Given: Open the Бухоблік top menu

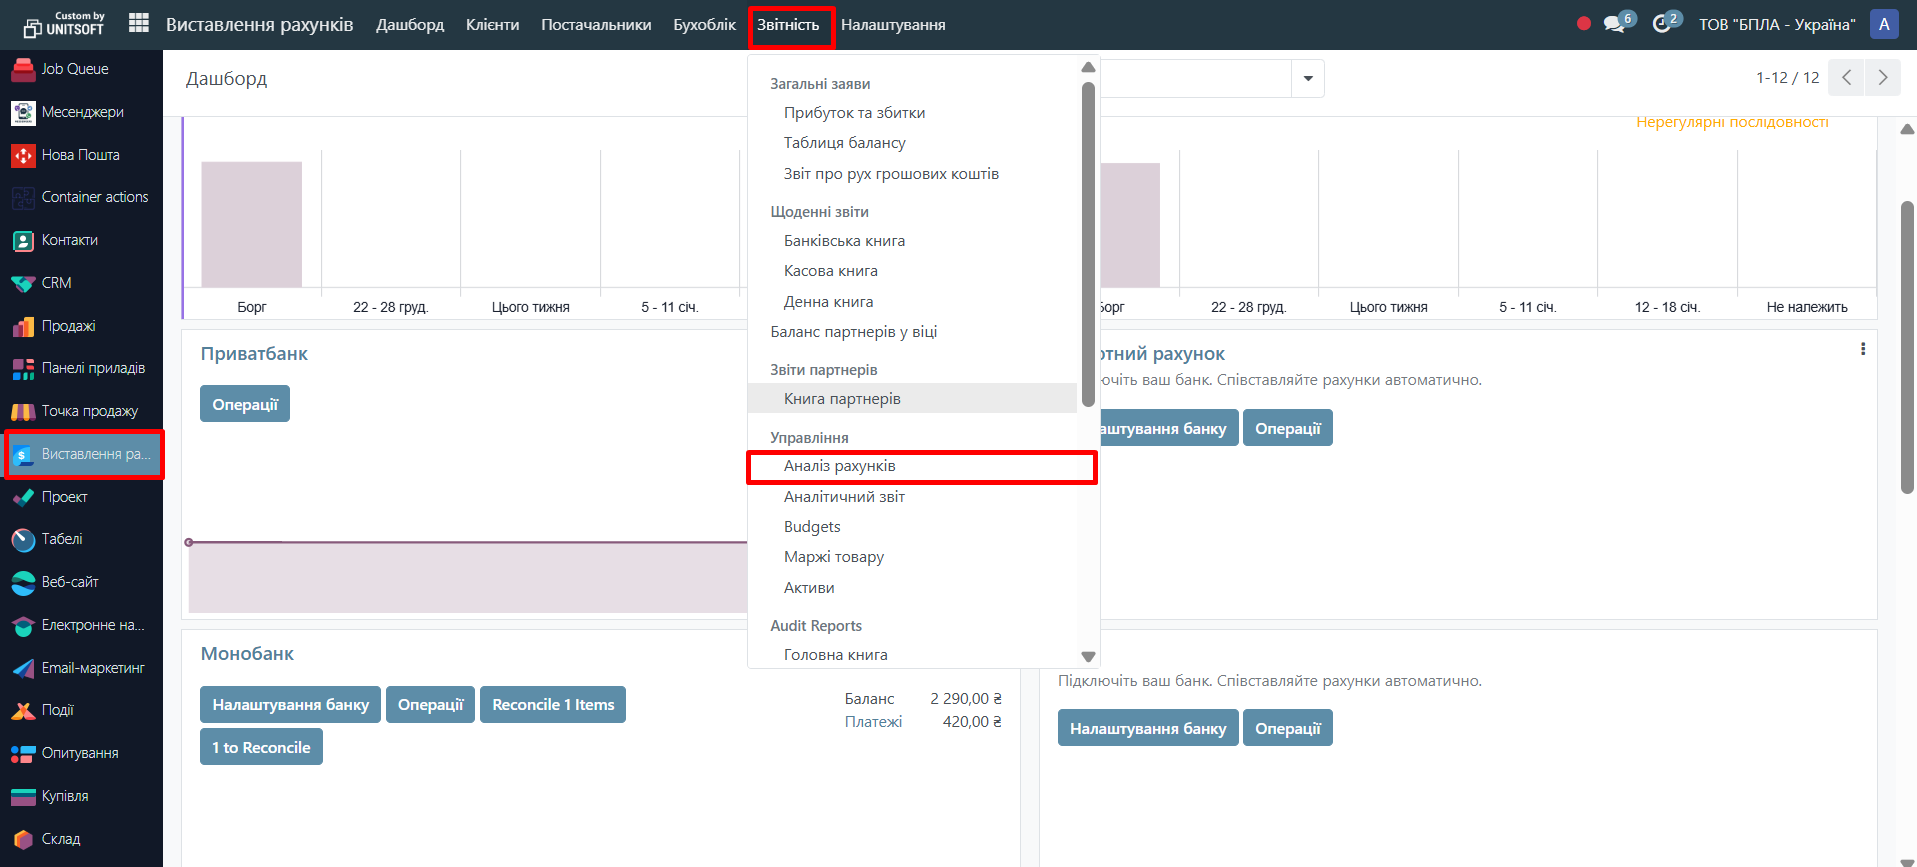Looking at the screenshot, I should [704, 24].
